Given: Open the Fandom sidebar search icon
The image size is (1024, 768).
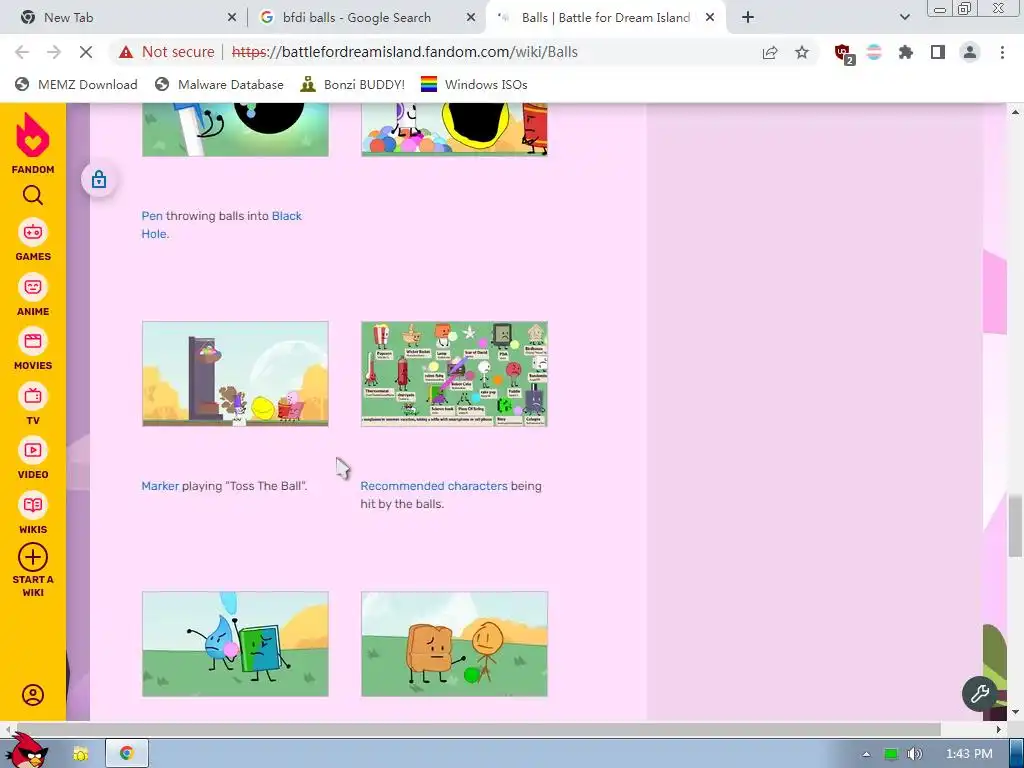Looking at the screenshot, I should click(x=33, y=195).
